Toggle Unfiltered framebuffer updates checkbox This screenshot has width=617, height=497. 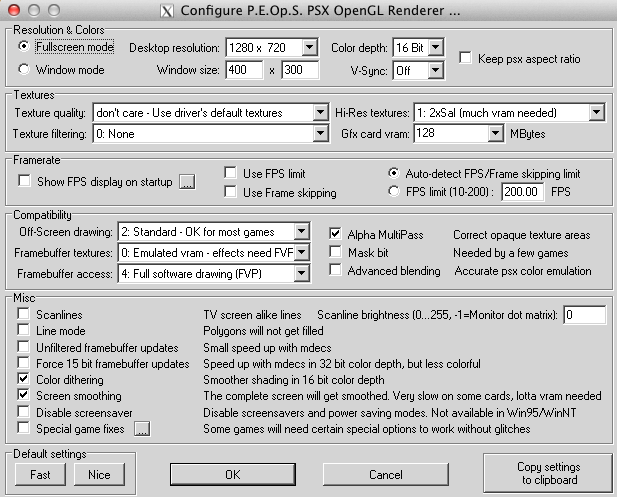point(23,347)
